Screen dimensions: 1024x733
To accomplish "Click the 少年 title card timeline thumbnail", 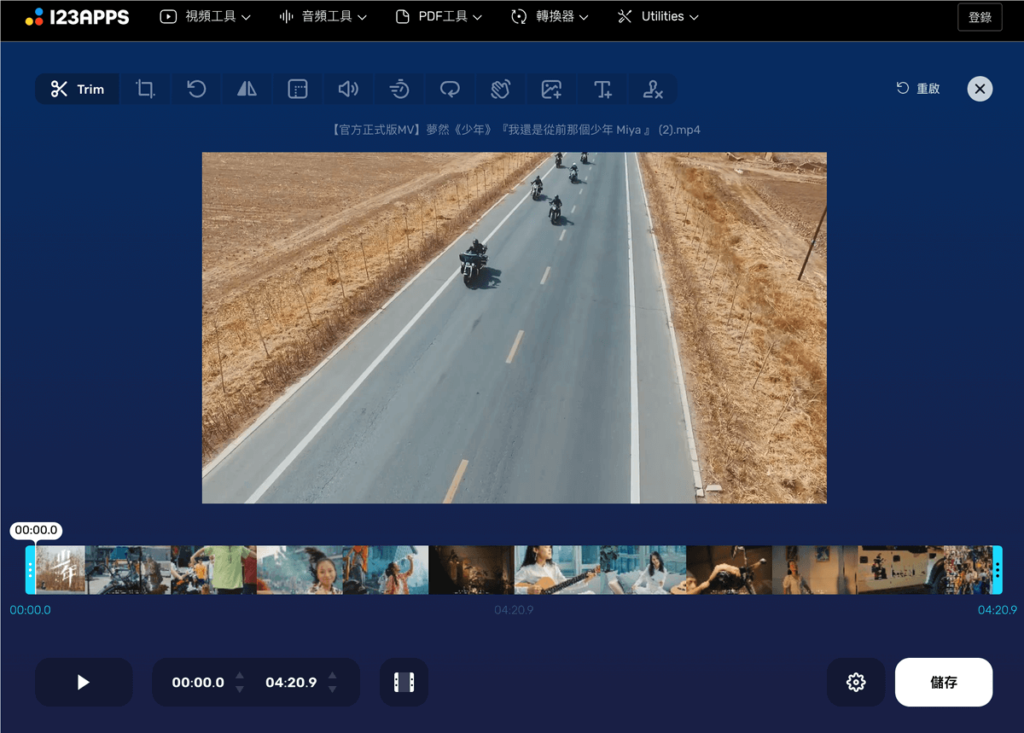I will (60, 570).
